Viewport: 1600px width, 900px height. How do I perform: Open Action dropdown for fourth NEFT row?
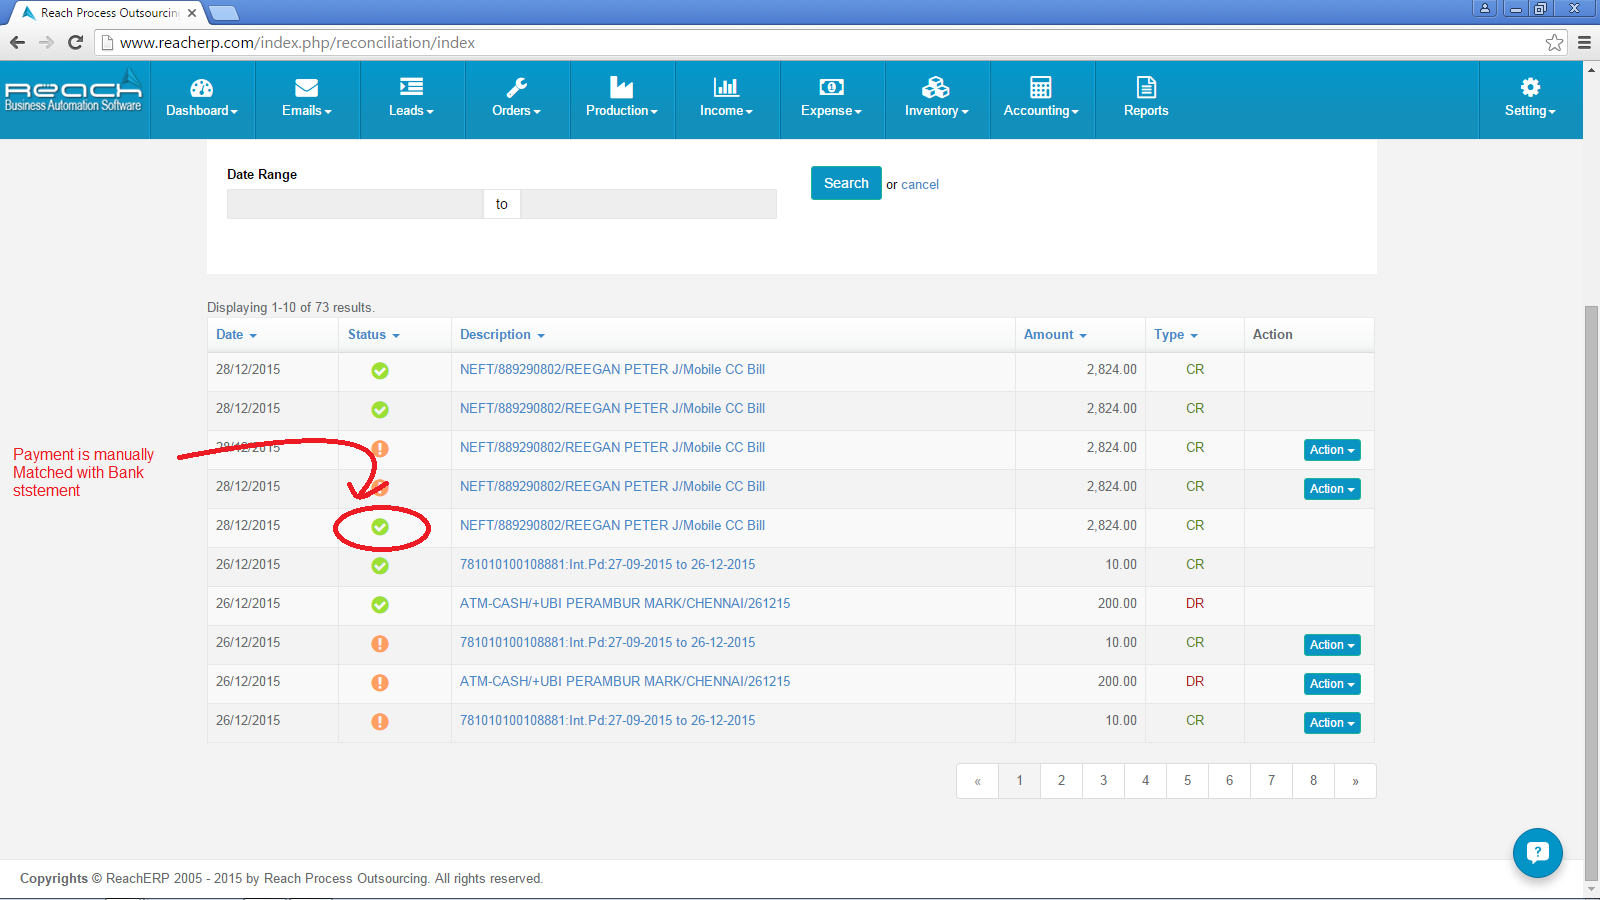point(1332,489)
